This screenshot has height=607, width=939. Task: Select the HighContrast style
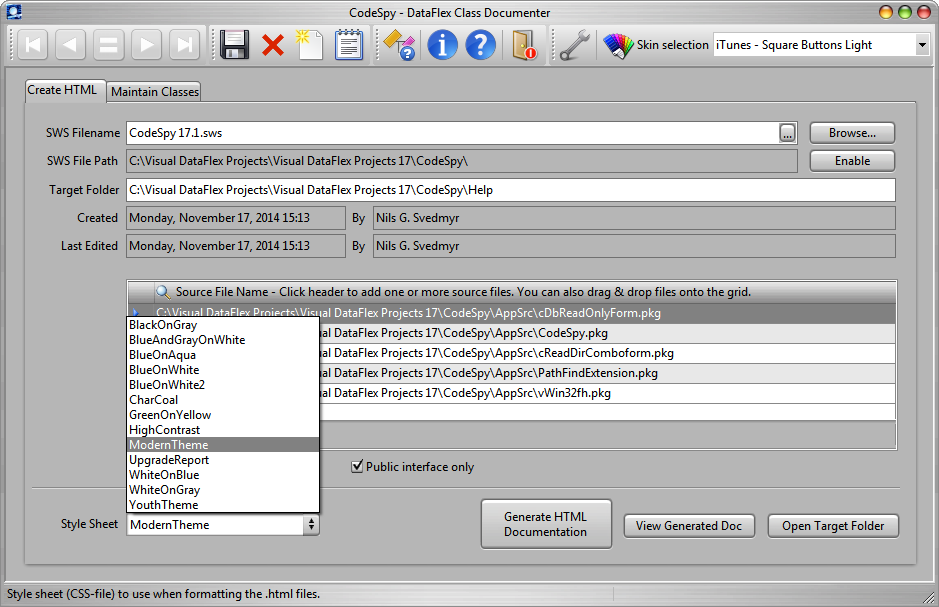pos(223,430)
